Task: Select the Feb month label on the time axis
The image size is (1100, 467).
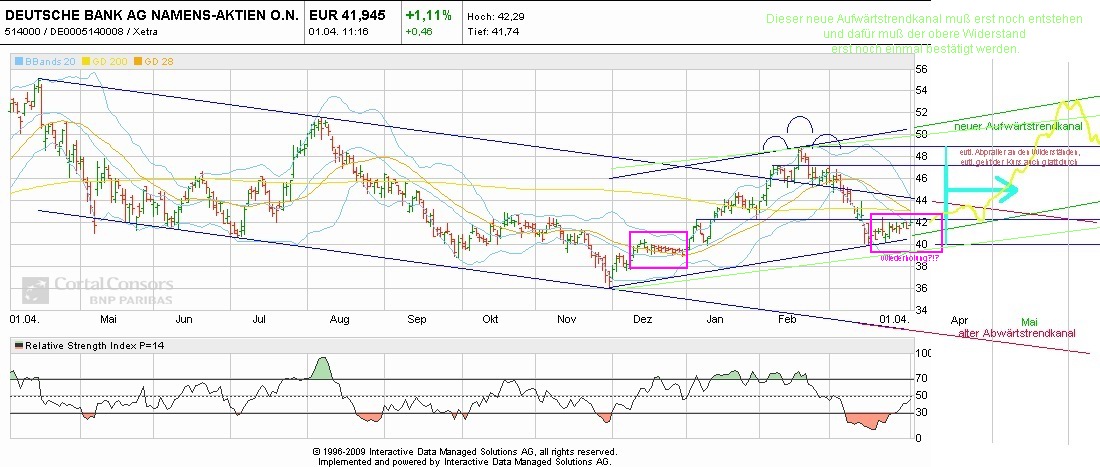Action: click(x=787, y=319)
